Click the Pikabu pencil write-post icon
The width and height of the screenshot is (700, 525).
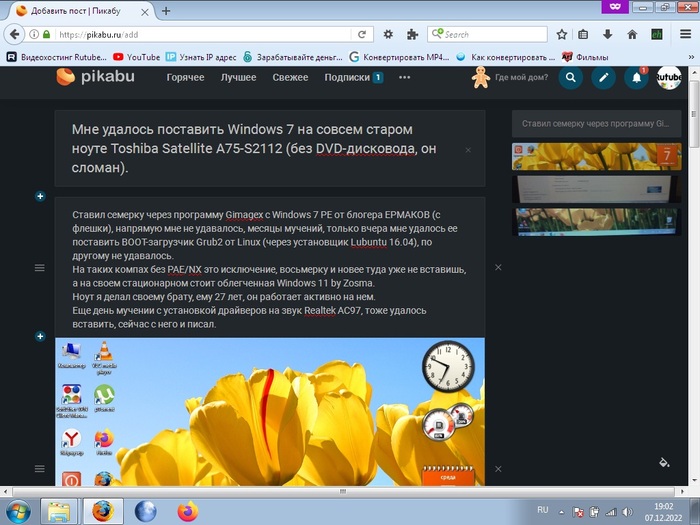coord(604,77)
